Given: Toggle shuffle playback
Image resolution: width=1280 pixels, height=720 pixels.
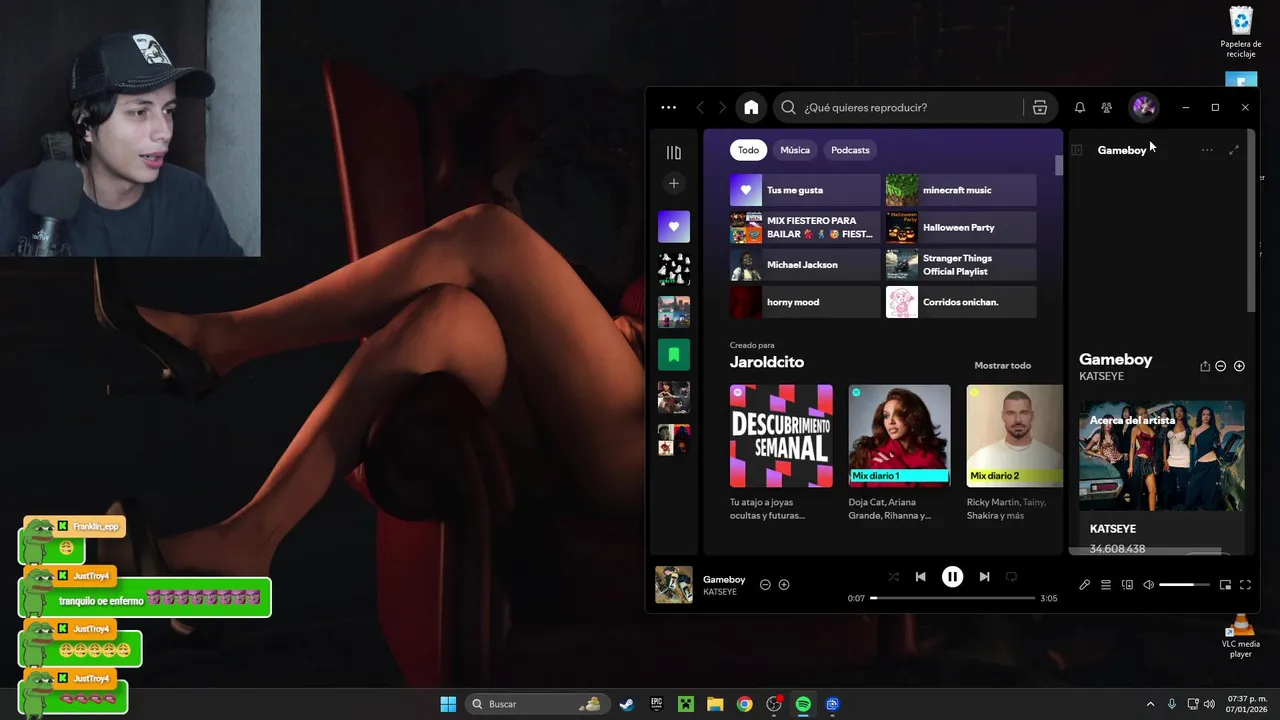Looking at the screenshot, I should 893,577.
